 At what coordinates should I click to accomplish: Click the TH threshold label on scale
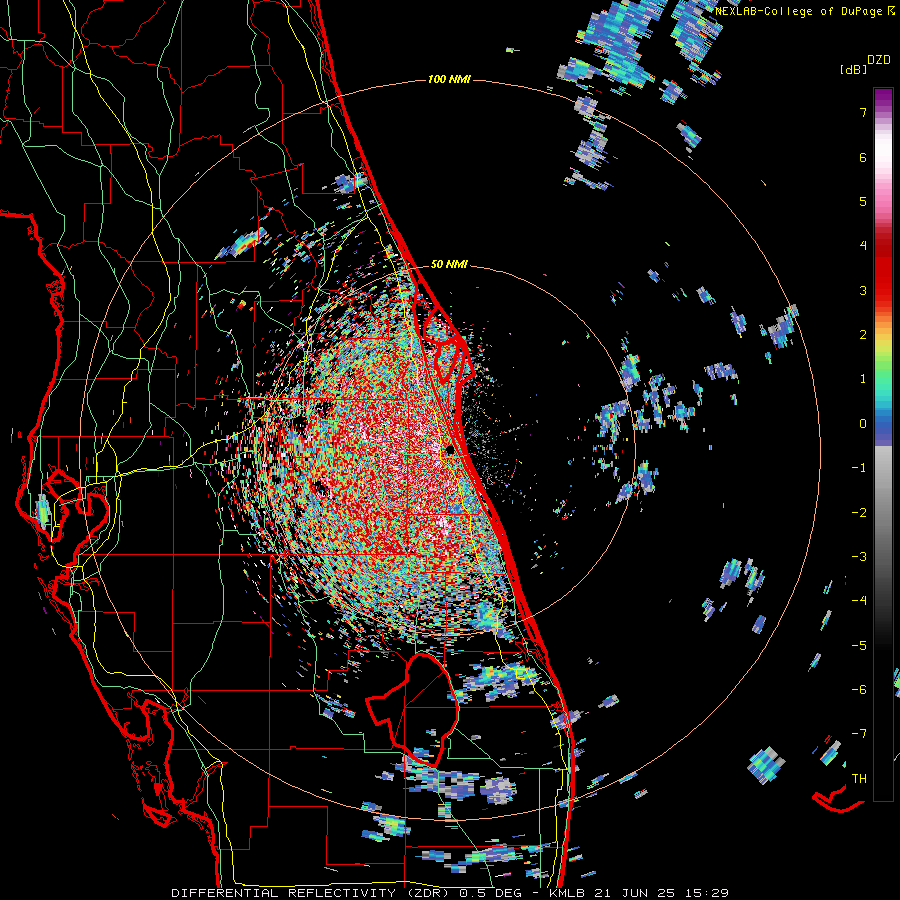pos(859,779)
